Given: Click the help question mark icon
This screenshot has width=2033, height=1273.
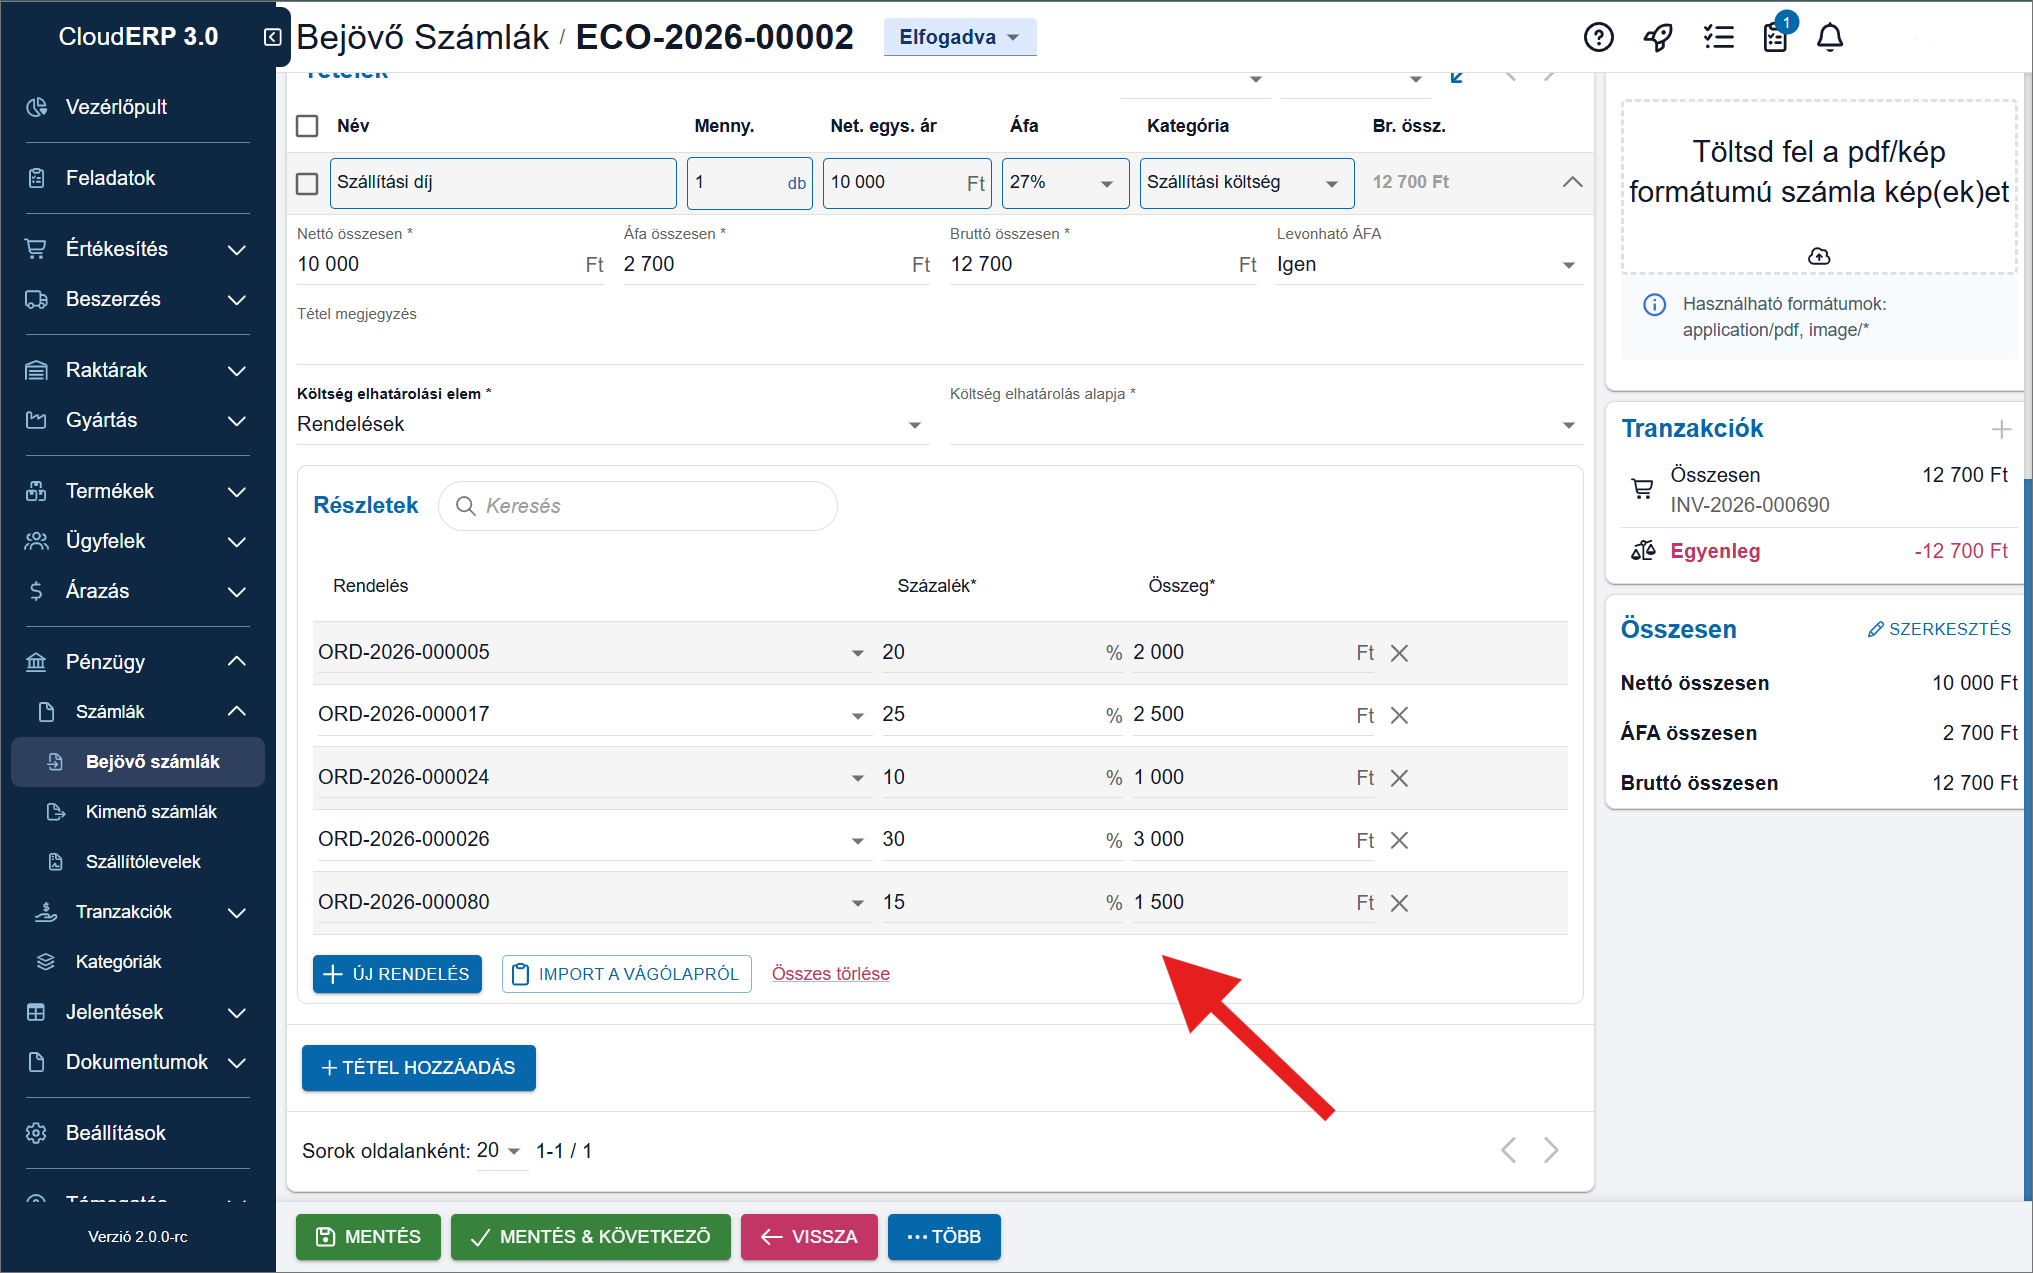Looking at the screenshot, I should [1598, 37].
